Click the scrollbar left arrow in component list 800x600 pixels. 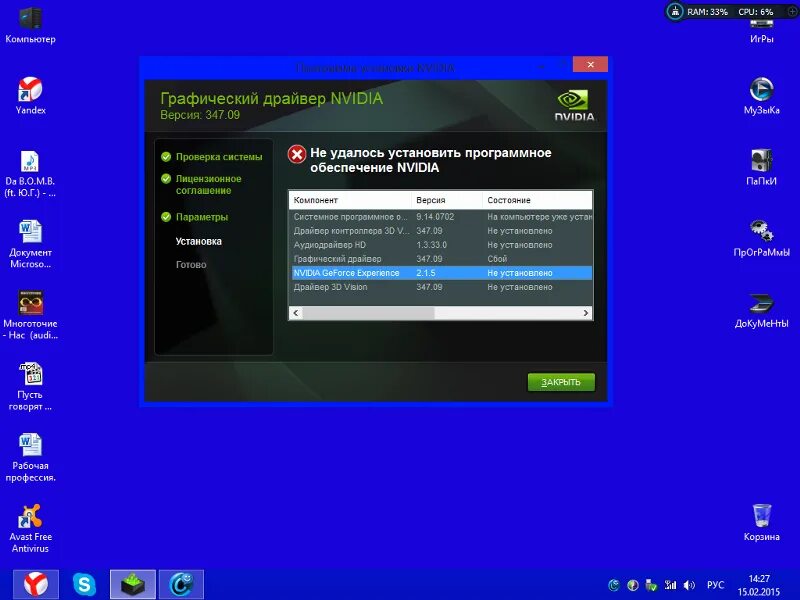(296, 313)
